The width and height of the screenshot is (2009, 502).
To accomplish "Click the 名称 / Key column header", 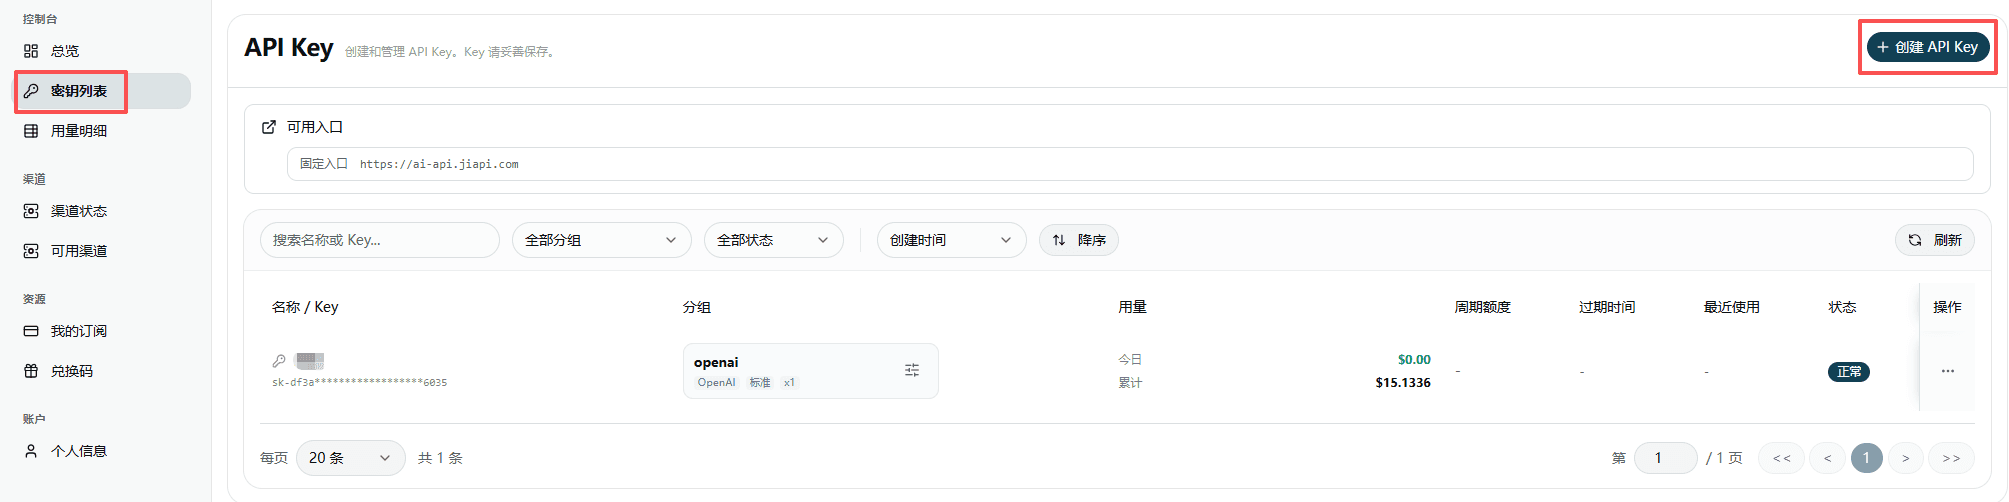I will coord(305,307).
